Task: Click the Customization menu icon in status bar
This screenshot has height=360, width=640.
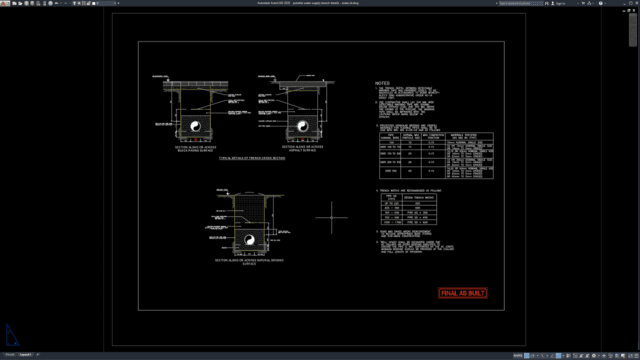Action: tap(636, 356)
